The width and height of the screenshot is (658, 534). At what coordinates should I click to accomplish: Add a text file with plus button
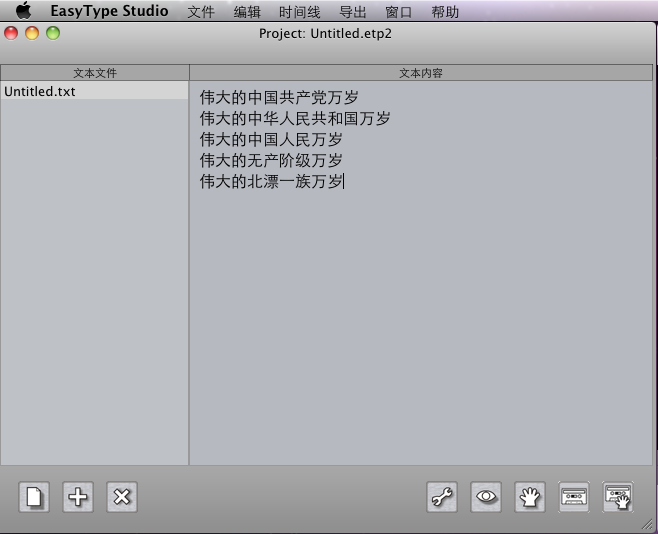[78, 497]
